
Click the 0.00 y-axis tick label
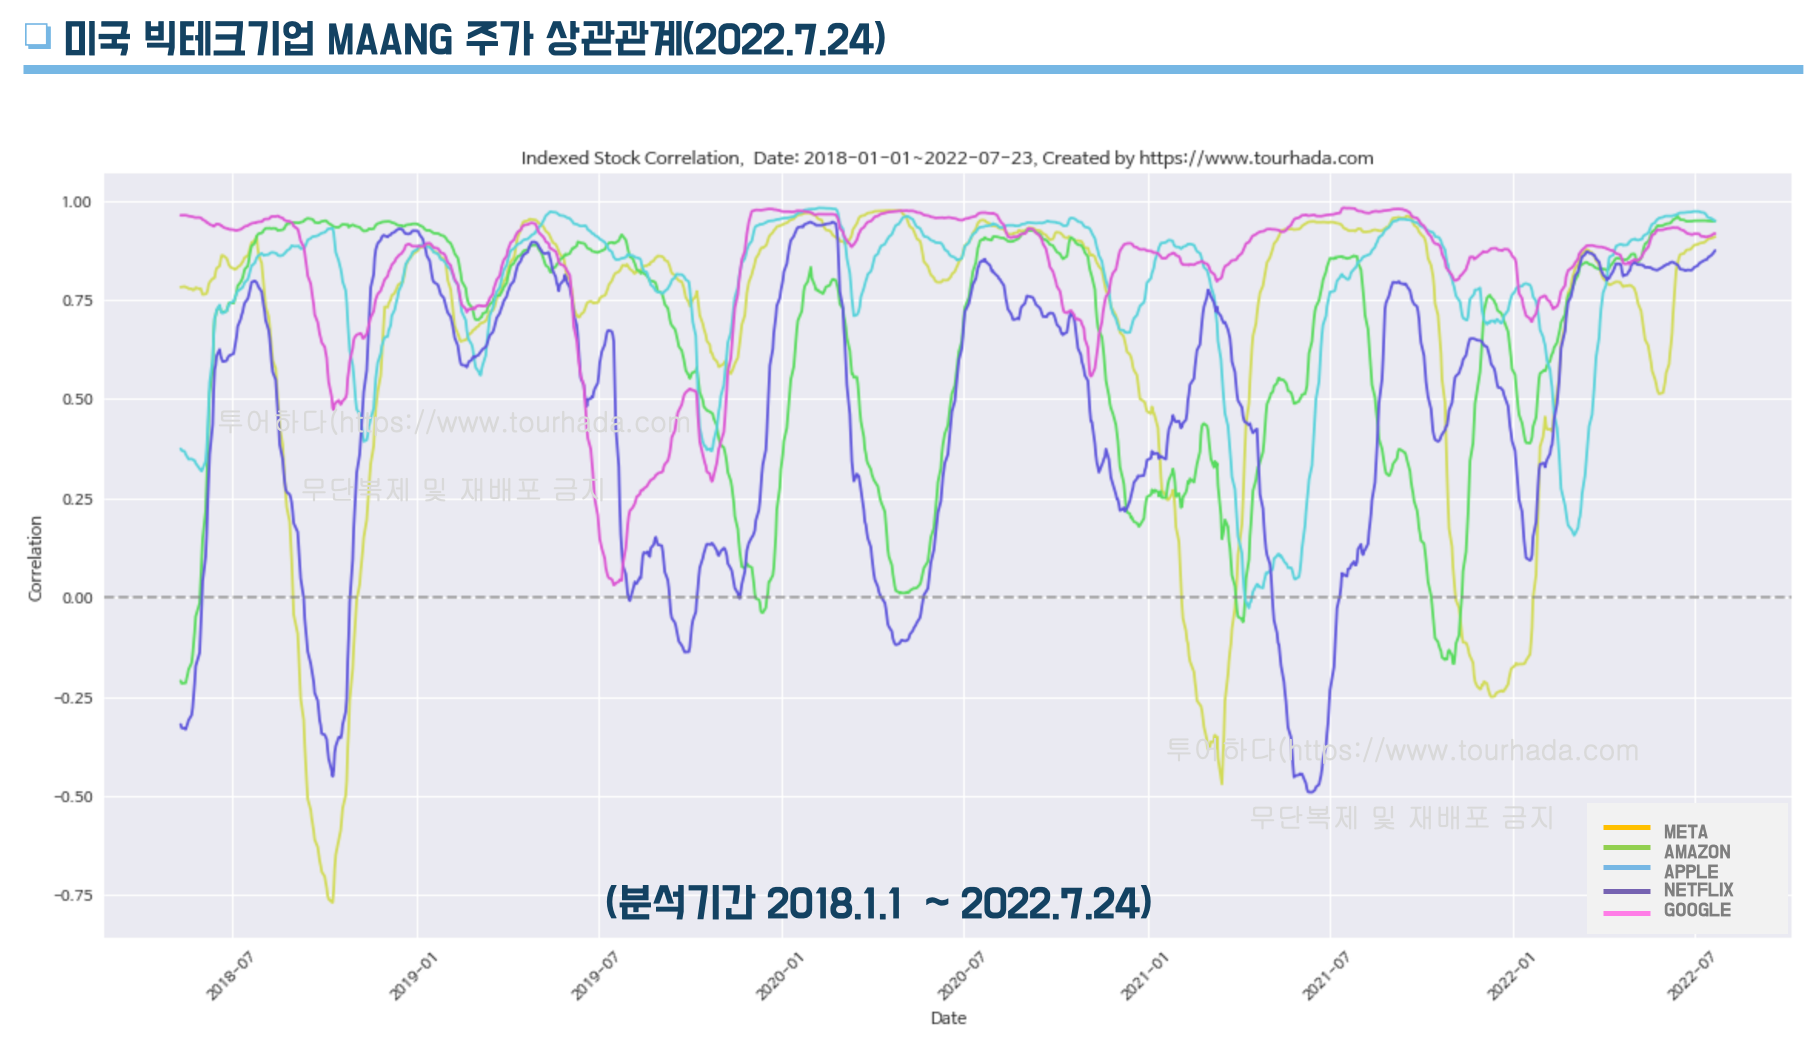(76, 598)
